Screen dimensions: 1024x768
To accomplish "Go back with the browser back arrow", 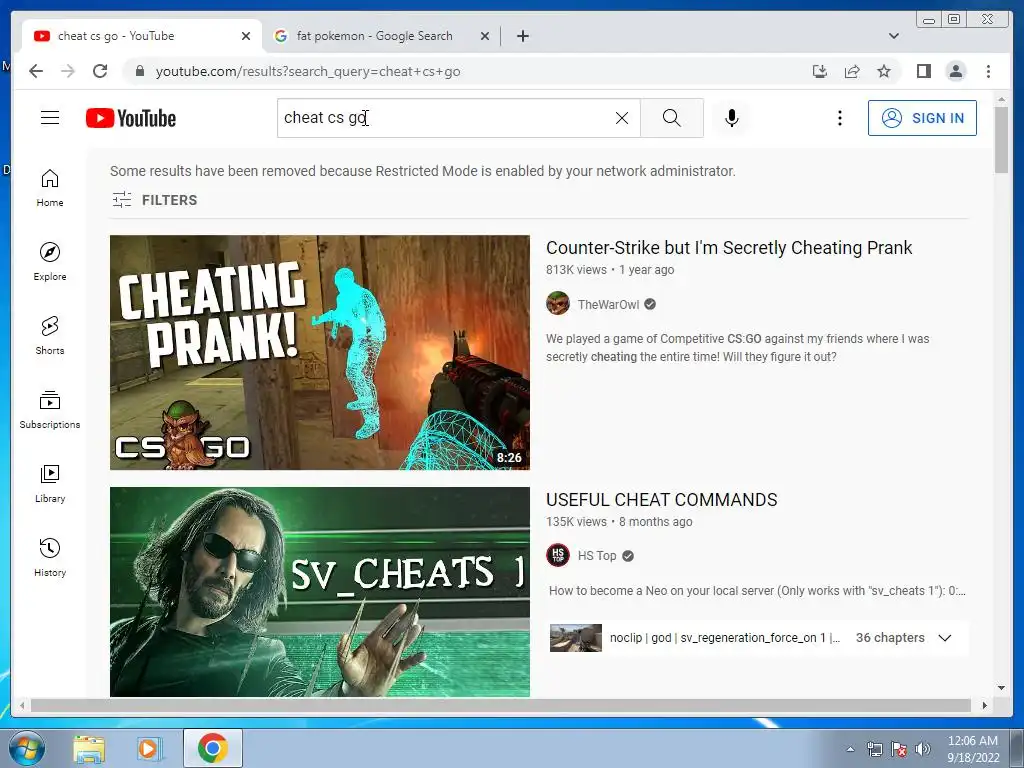I will pos(36,71).
